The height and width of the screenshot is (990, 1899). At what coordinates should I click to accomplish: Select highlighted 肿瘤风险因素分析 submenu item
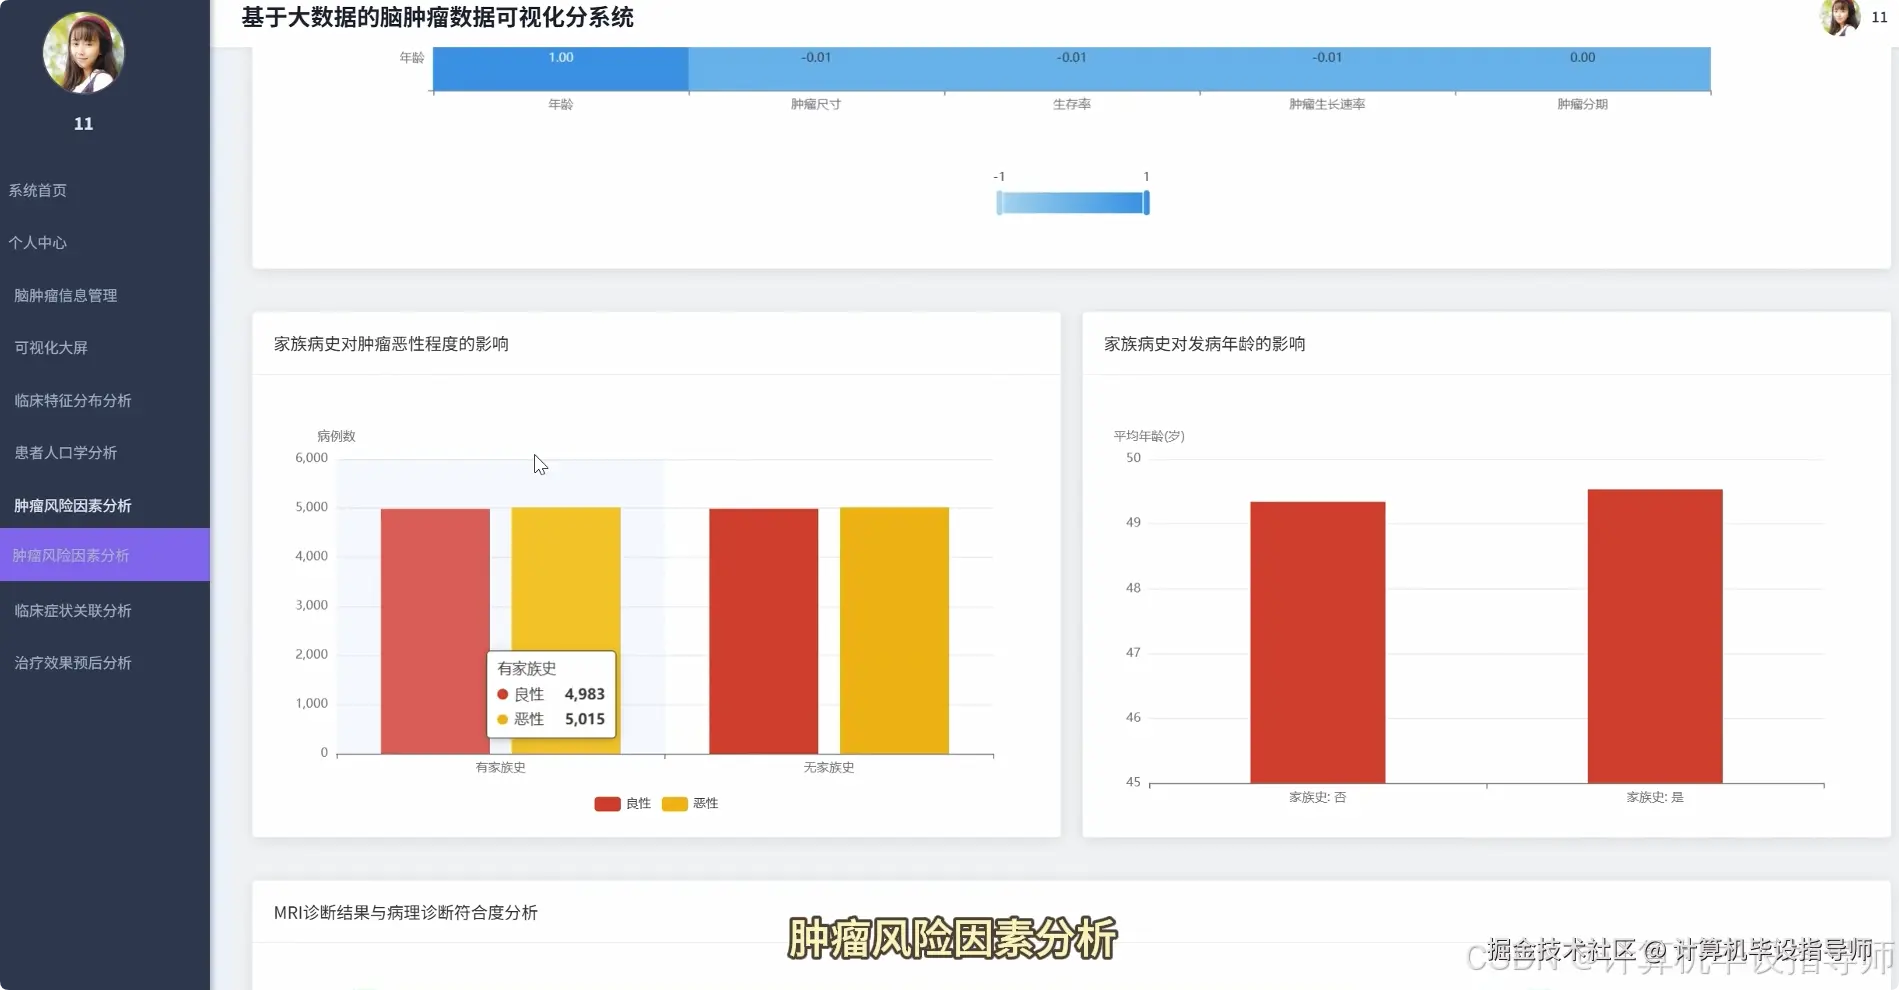click(x=105, y=555)
